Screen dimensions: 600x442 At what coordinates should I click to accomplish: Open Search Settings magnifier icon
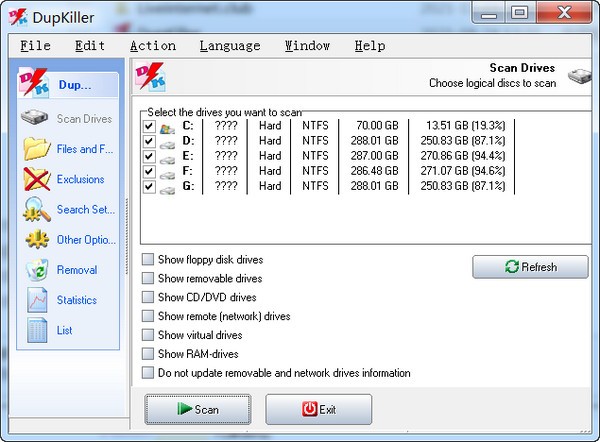[x=37, y=209]
